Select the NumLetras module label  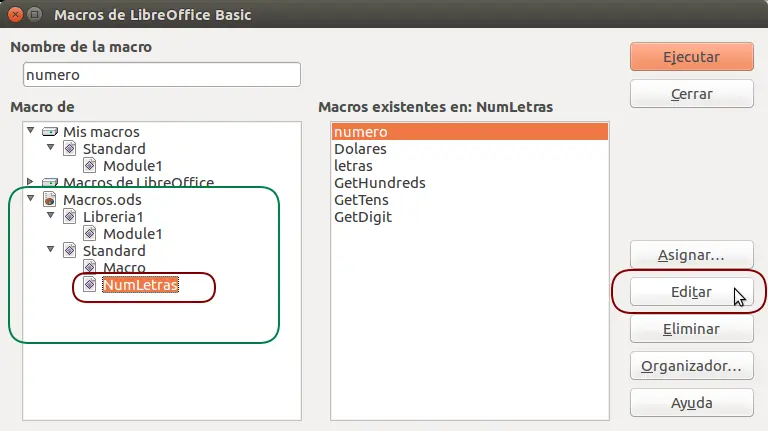(140, 285)
